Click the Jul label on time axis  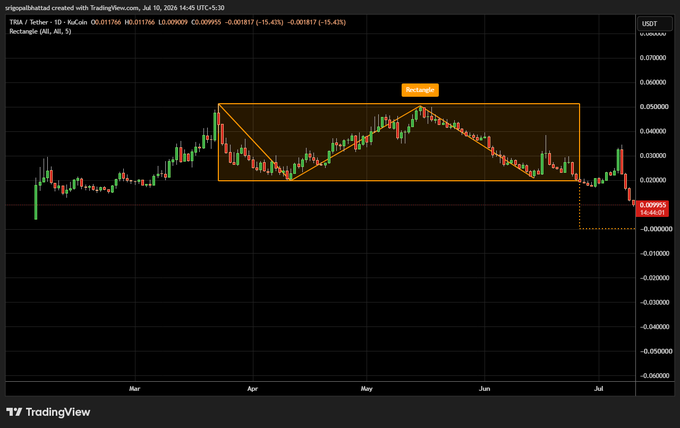click(x=598, y=389)
